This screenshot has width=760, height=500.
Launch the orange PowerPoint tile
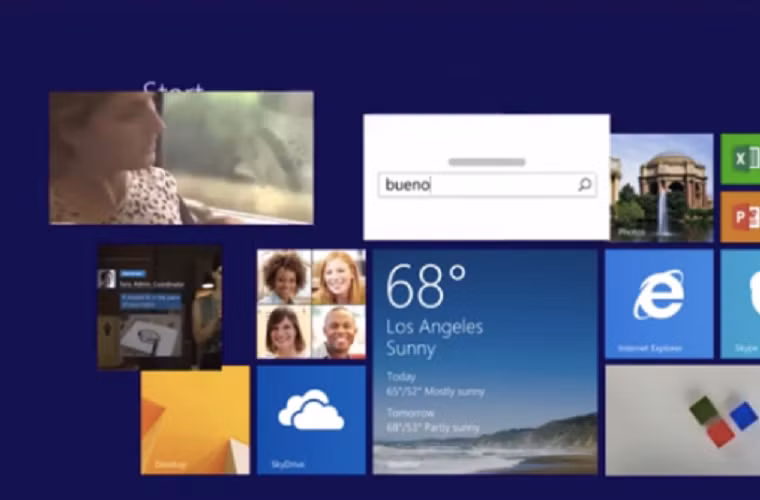[x=740, y=217]
